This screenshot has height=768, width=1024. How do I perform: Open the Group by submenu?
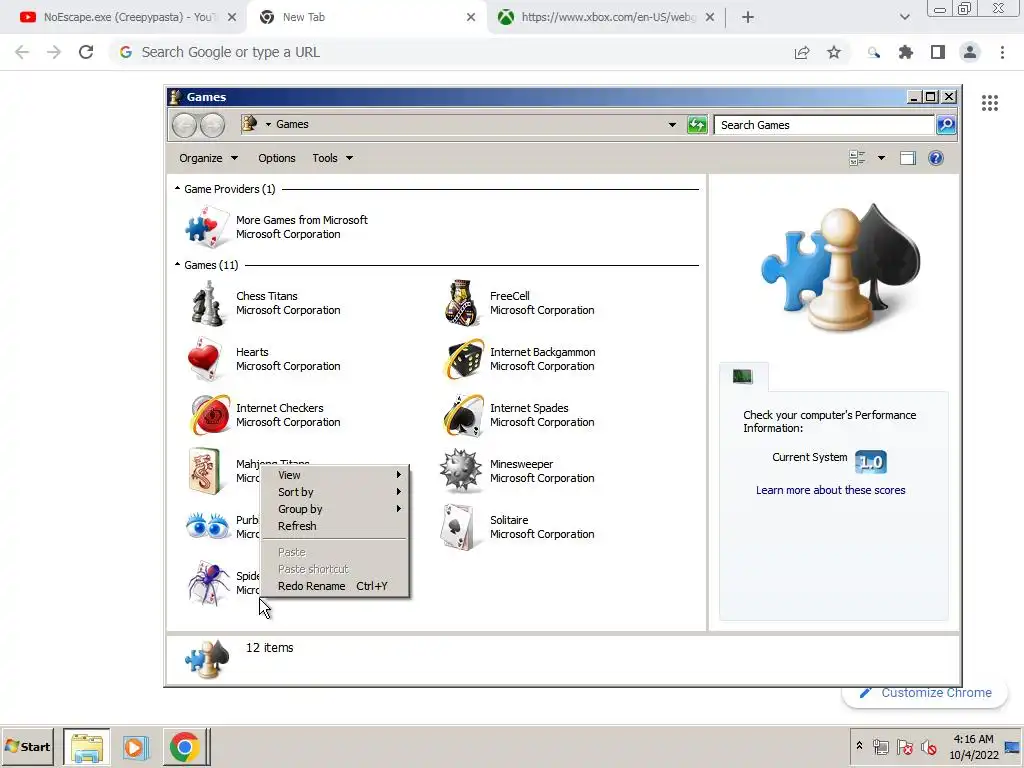coord(335,509)
